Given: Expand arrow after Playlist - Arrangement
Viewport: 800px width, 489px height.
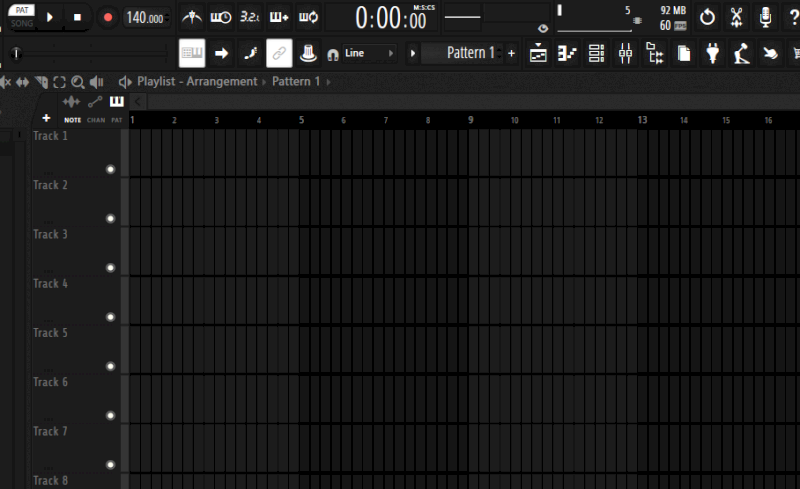Looking at the screenshot, I should click(264, 82).
